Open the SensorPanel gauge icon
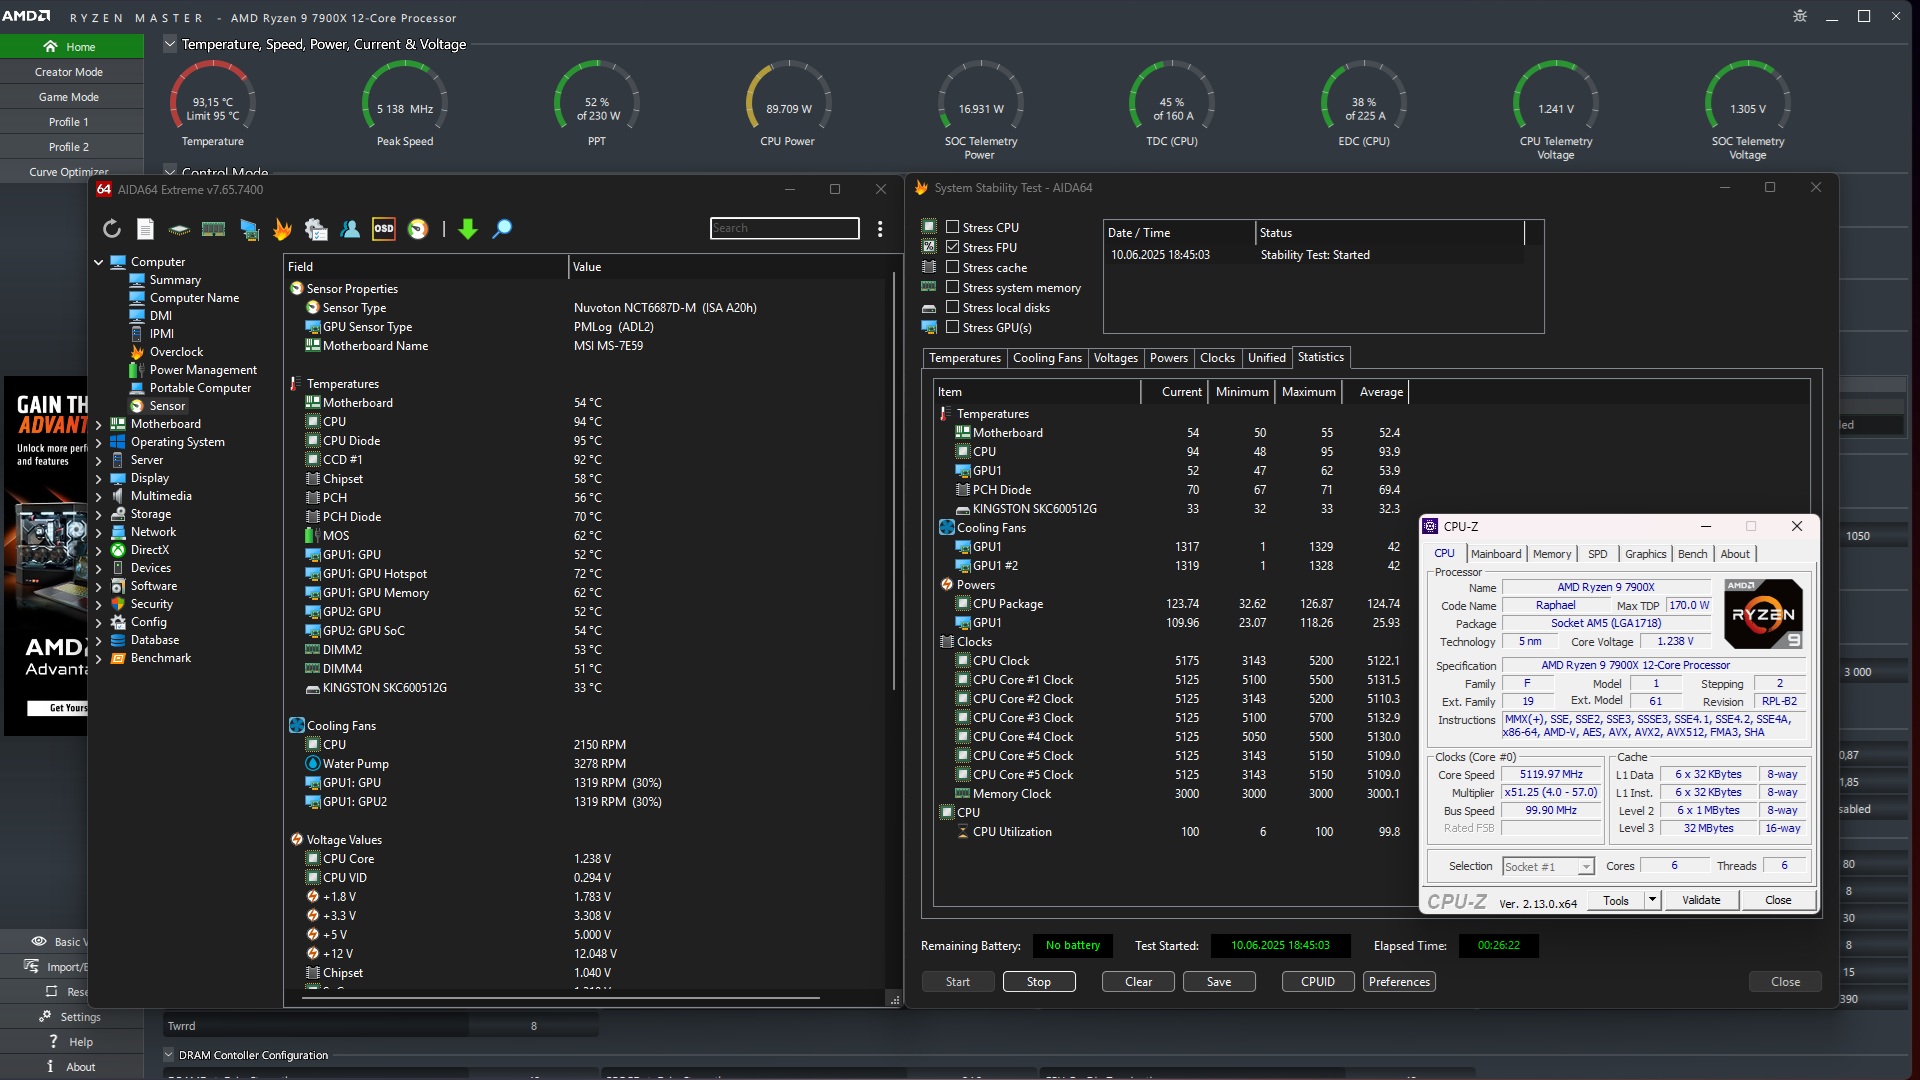 (x=418, y=229)
